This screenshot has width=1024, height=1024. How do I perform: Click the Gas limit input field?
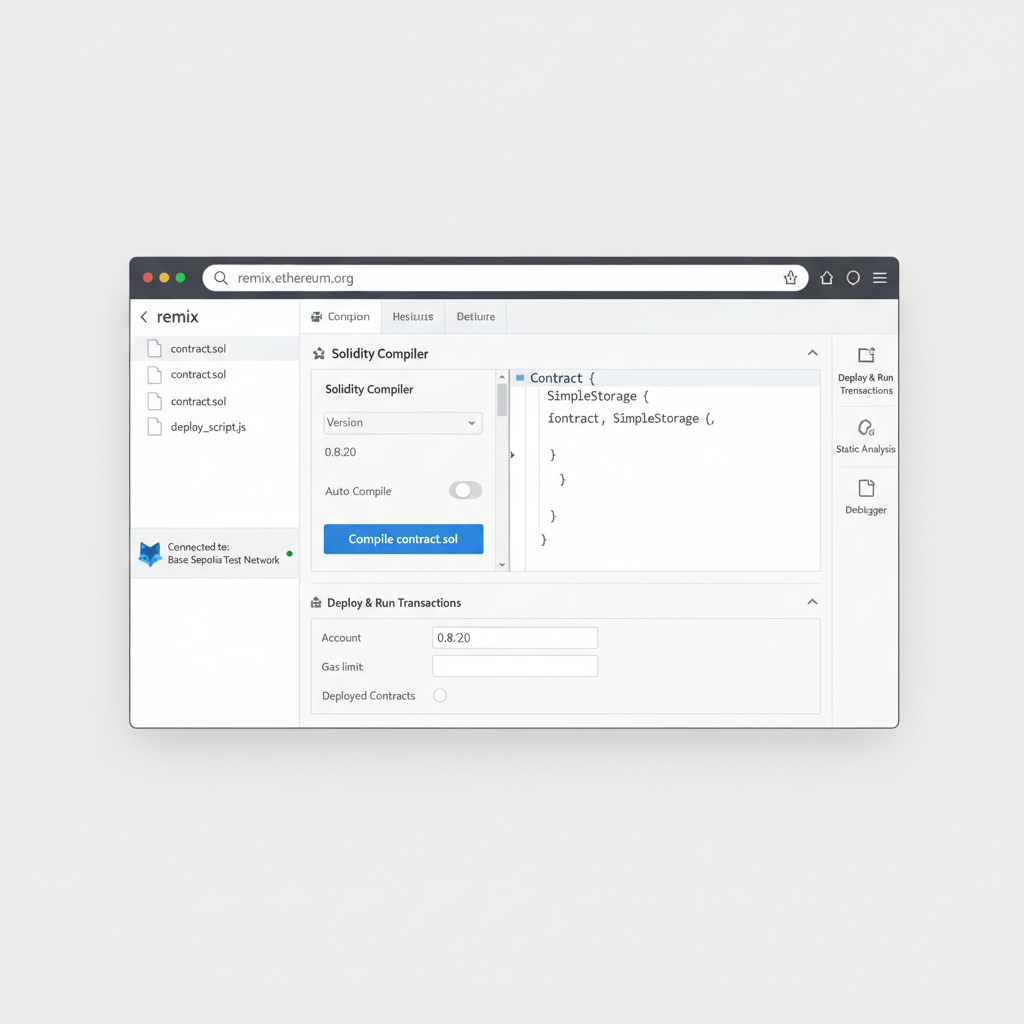click(514, 665)
